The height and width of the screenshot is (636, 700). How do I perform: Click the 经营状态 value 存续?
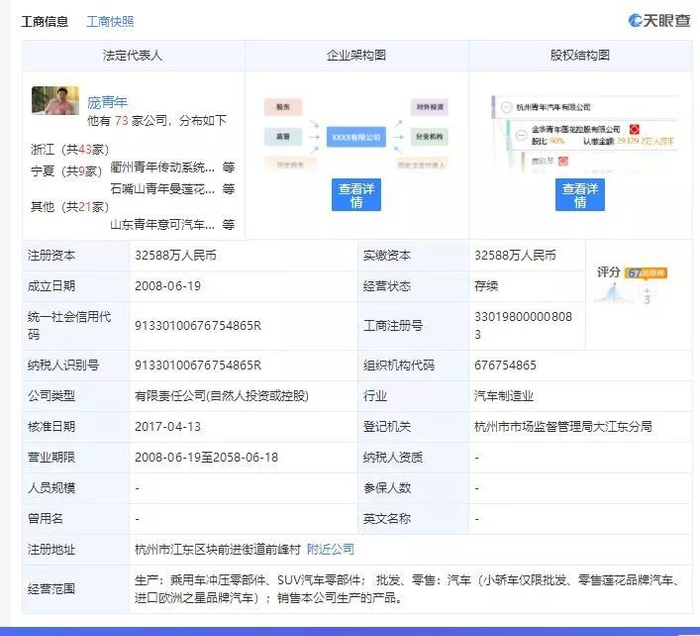(486, 286)
